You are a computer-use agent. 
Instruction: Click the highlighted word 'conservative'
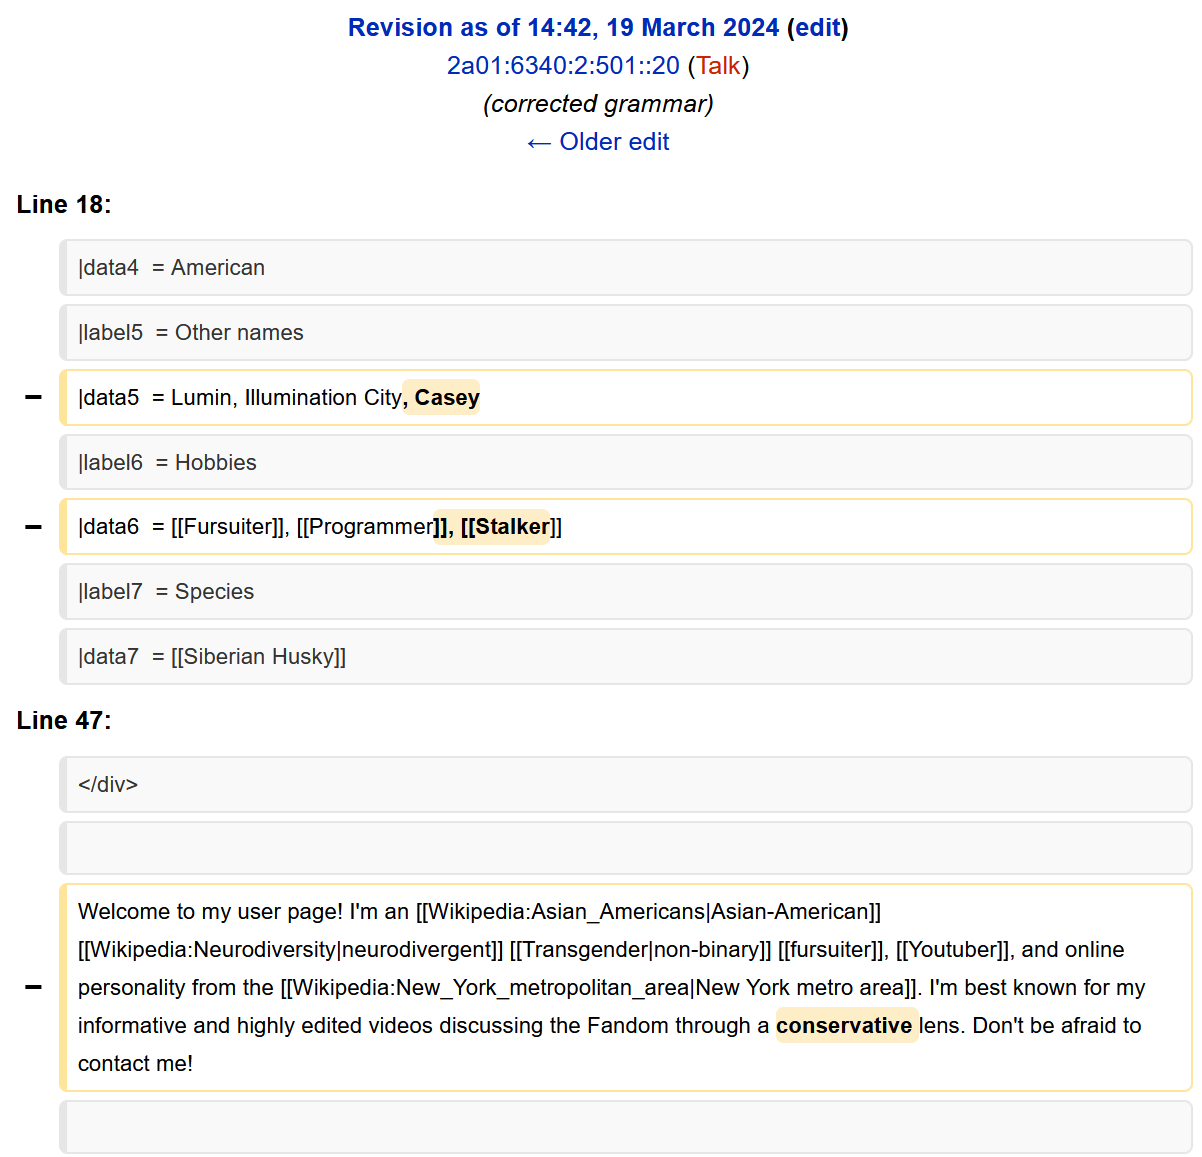[x=844, y=1026]
